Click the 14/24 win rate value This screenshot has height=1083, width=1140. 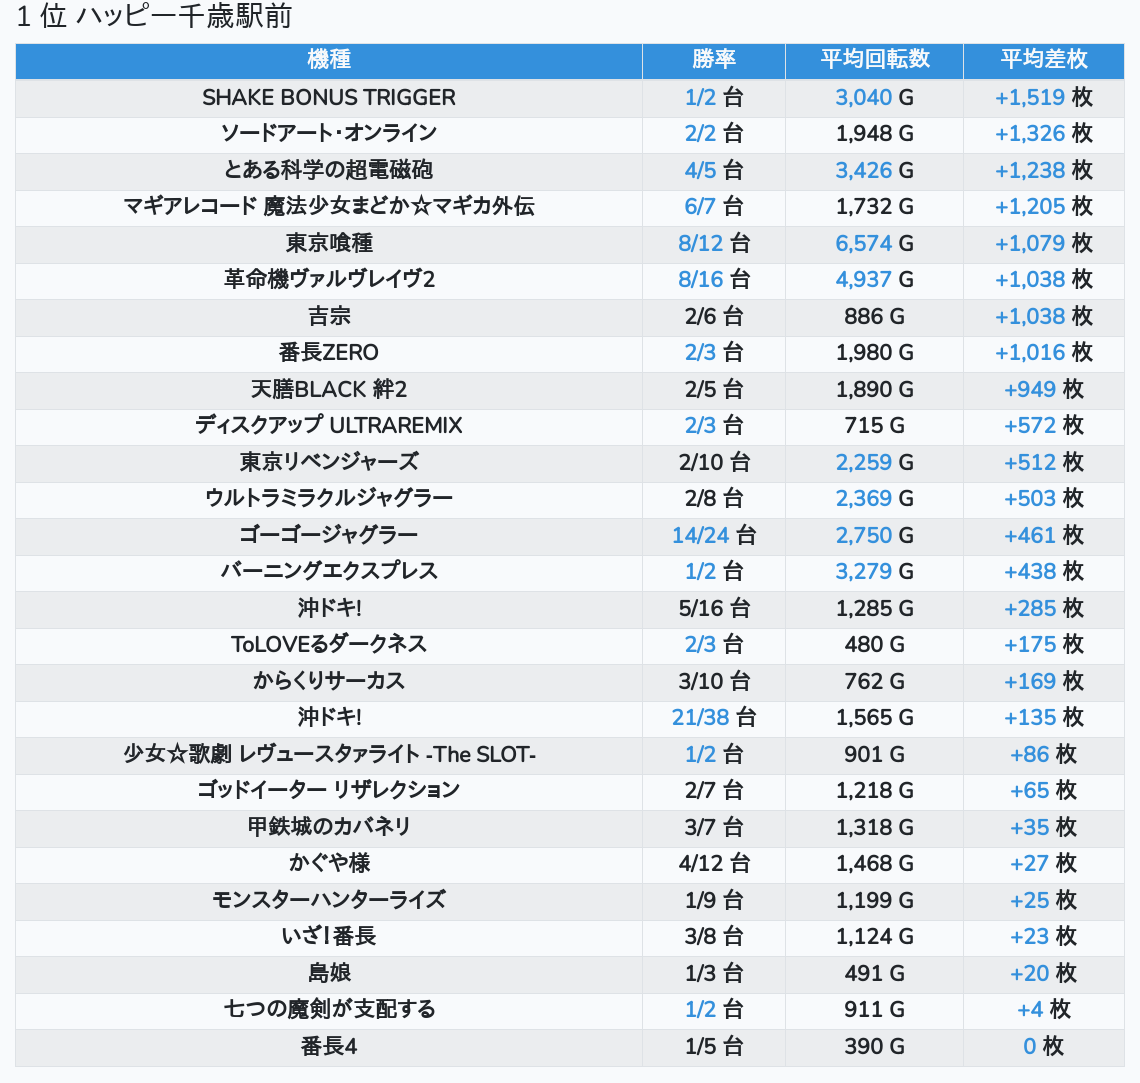pyautogui.click(x=701, y=535)
